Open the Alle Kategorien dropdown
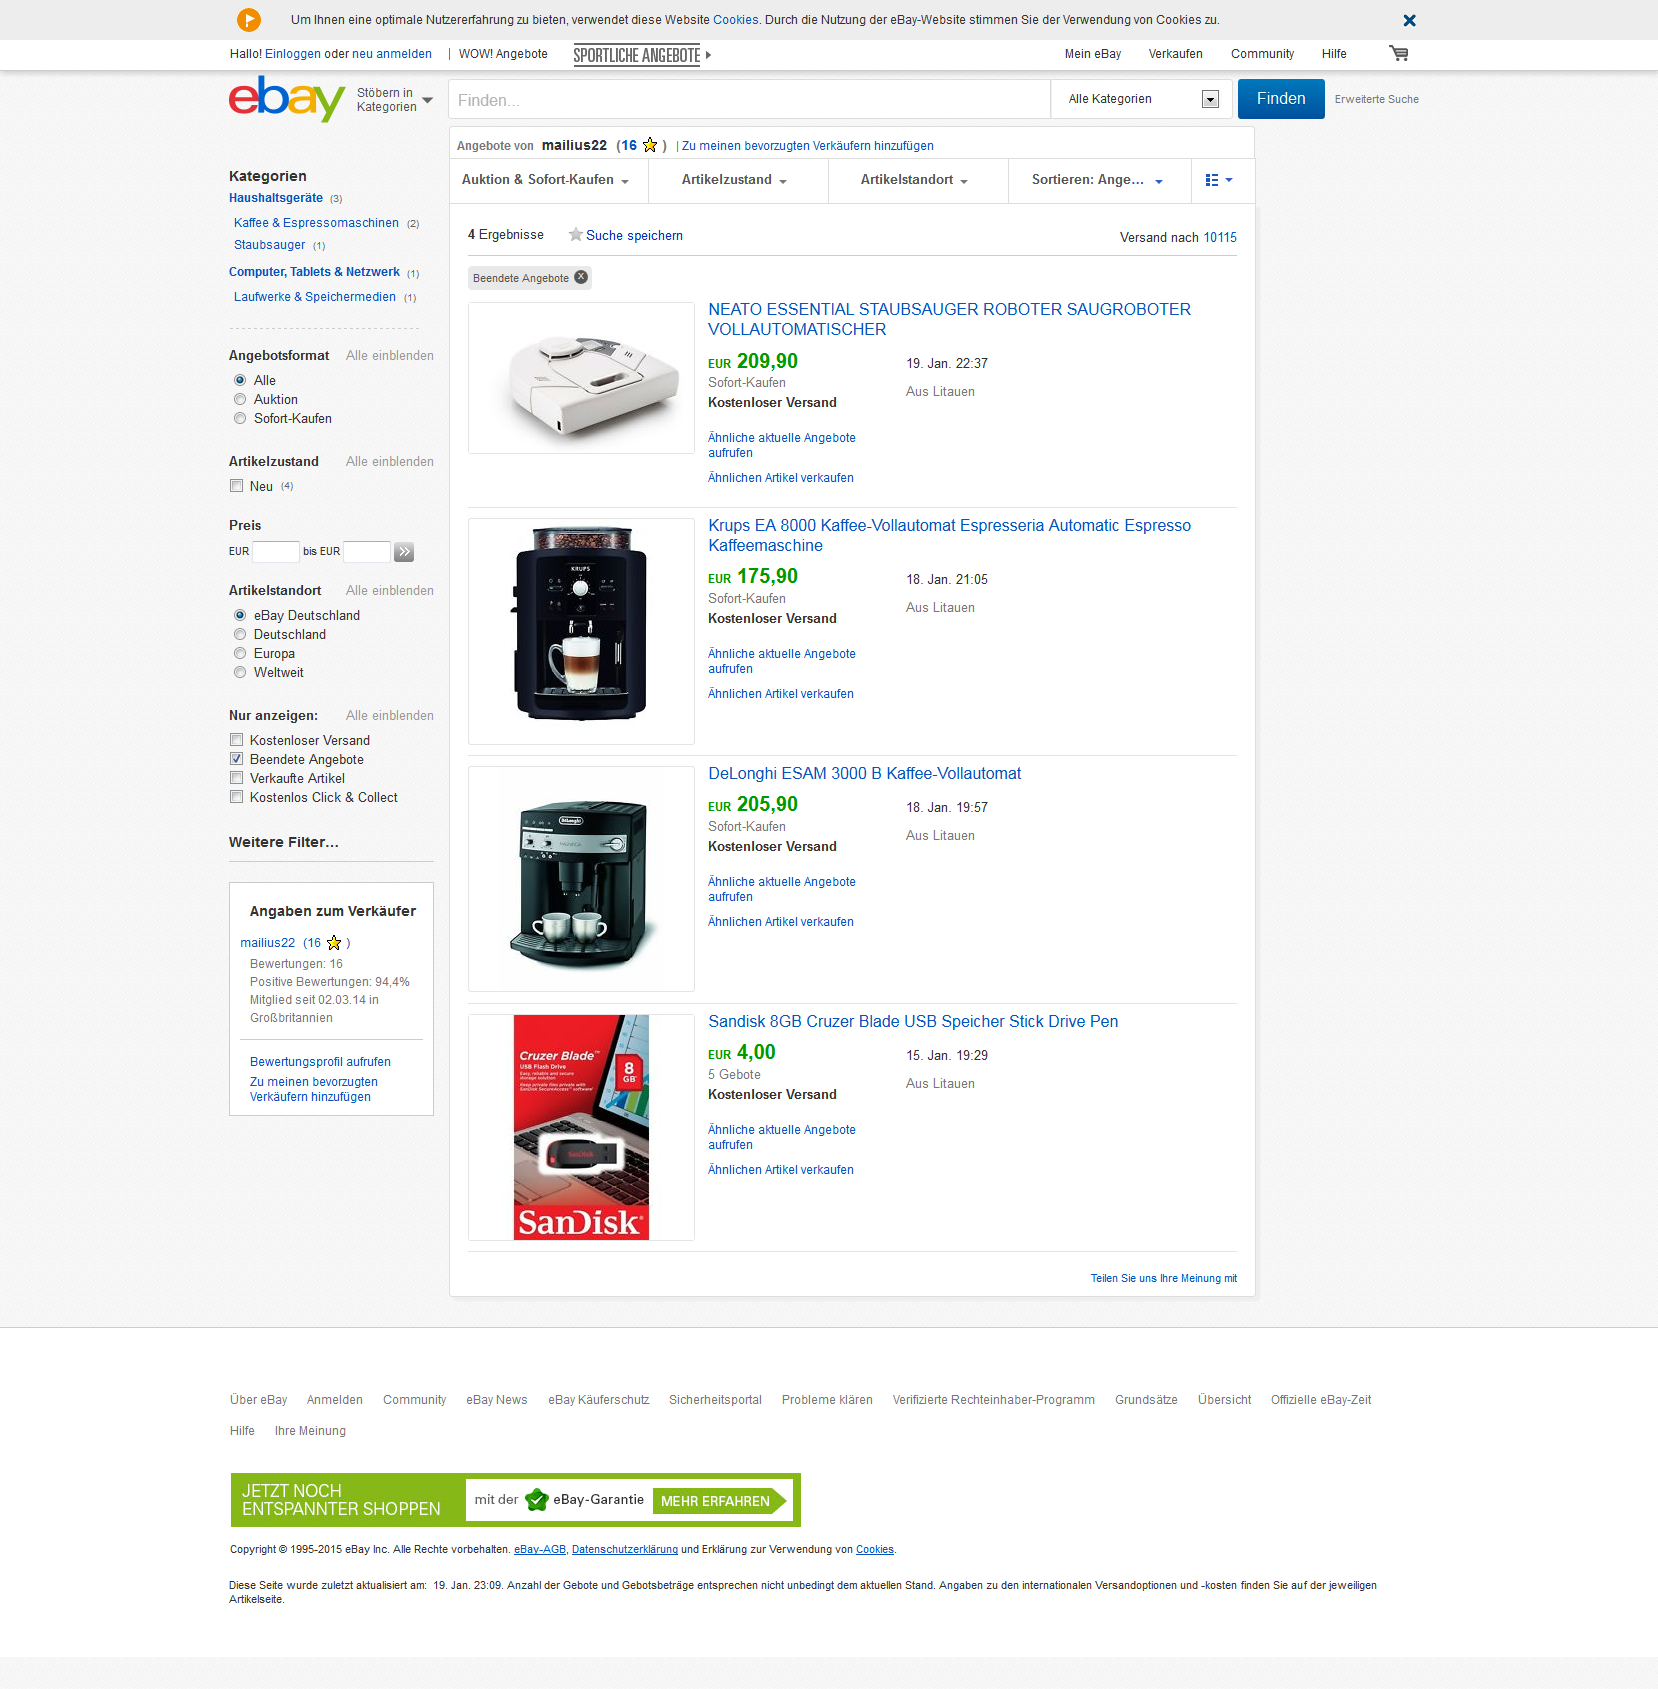1658x1689 pixels. 1143,99
